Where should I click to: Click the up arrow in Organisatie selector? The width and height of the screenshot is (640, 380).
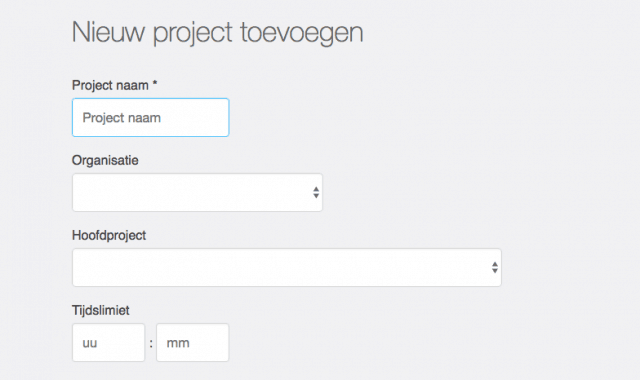[x=316, y=189]
